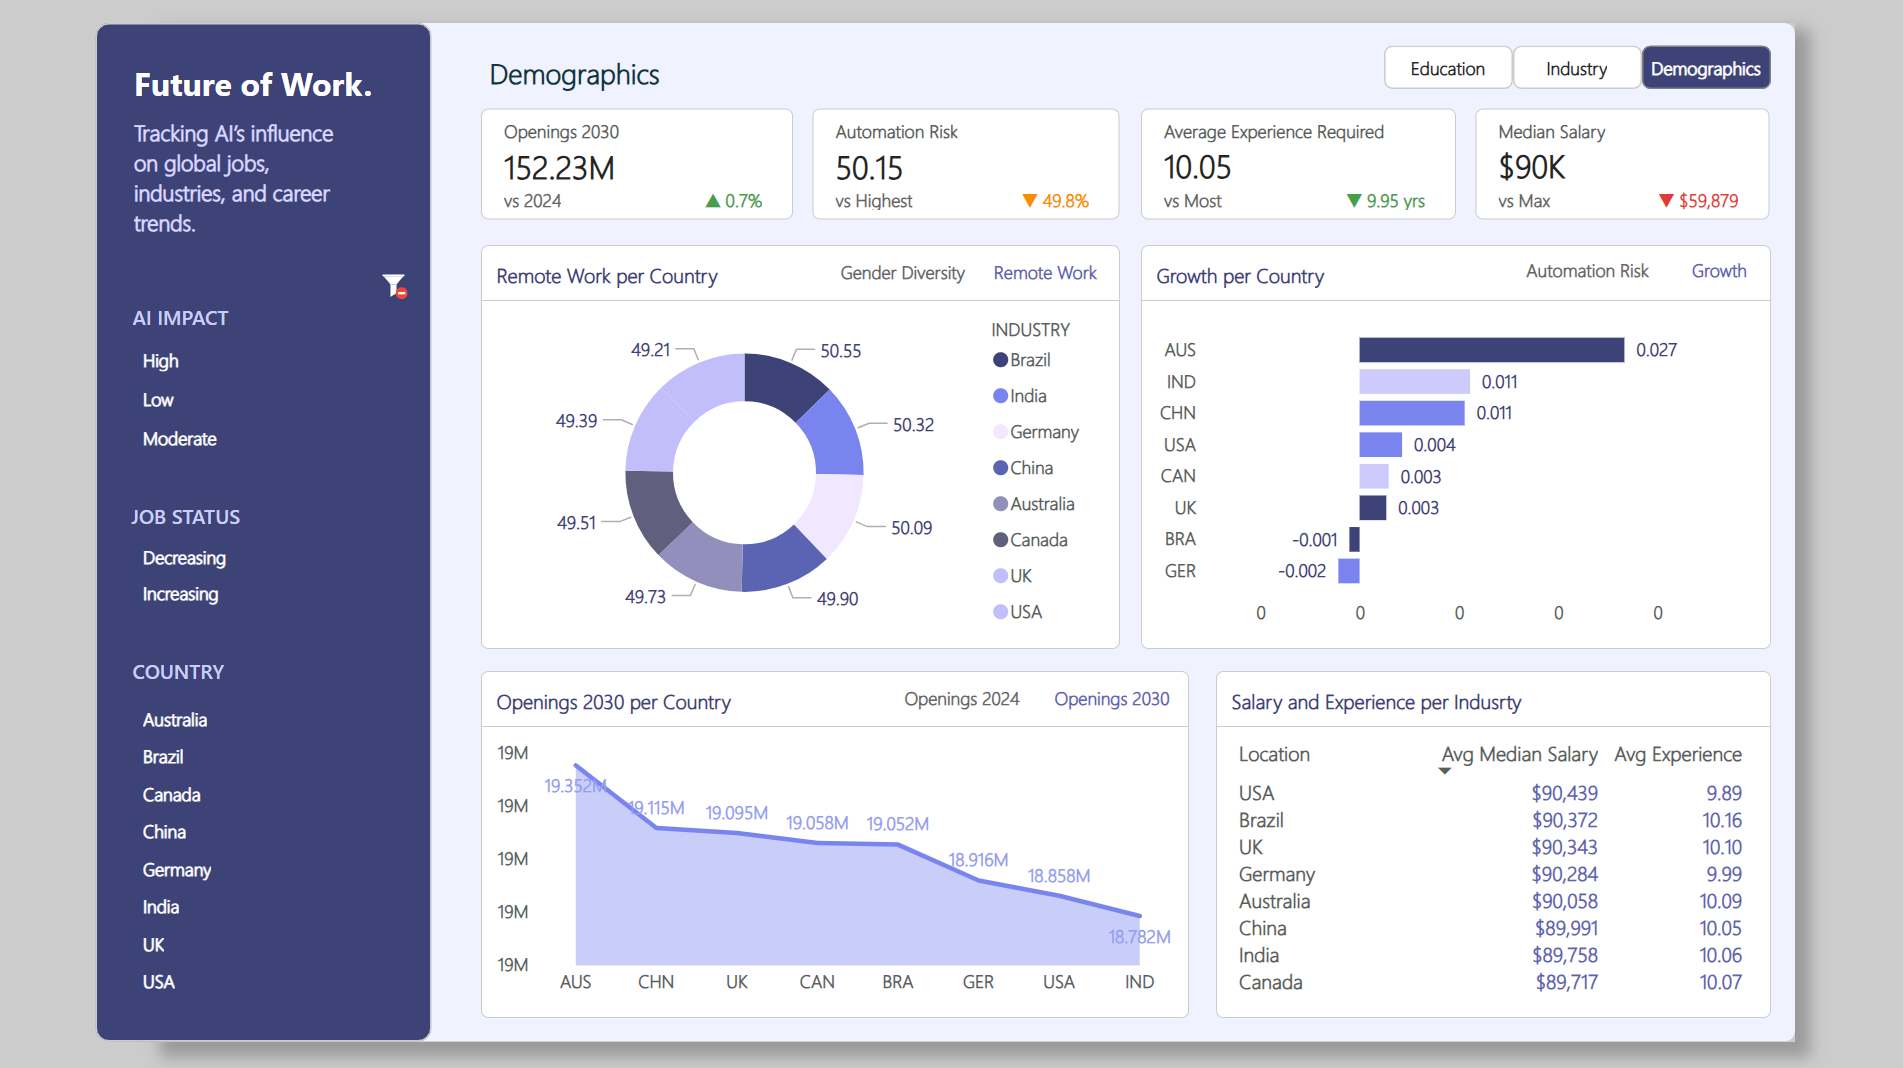Image resolution: width=1903 pixels, height=1068 pixels.
Task: Filter Job Status by Decreasing
Action: (x=184, y=558)
